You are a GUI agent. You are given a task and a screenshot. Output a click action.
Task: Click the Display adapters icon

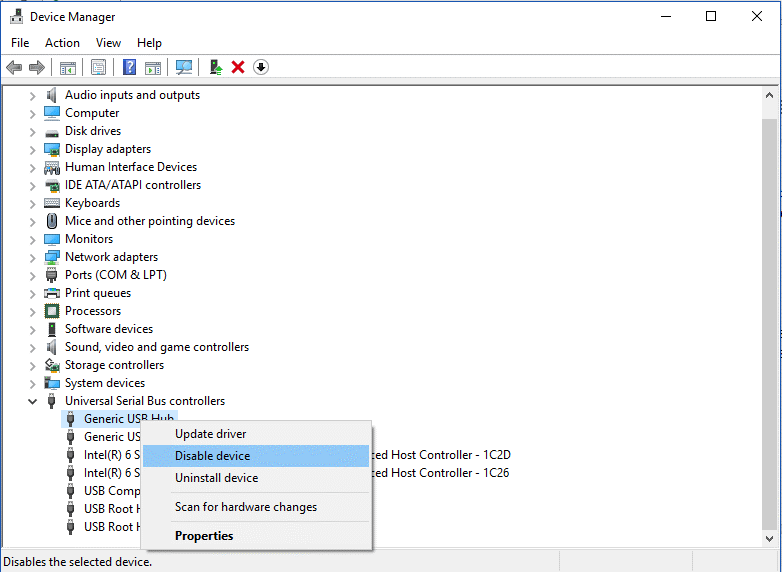[52, 149]
